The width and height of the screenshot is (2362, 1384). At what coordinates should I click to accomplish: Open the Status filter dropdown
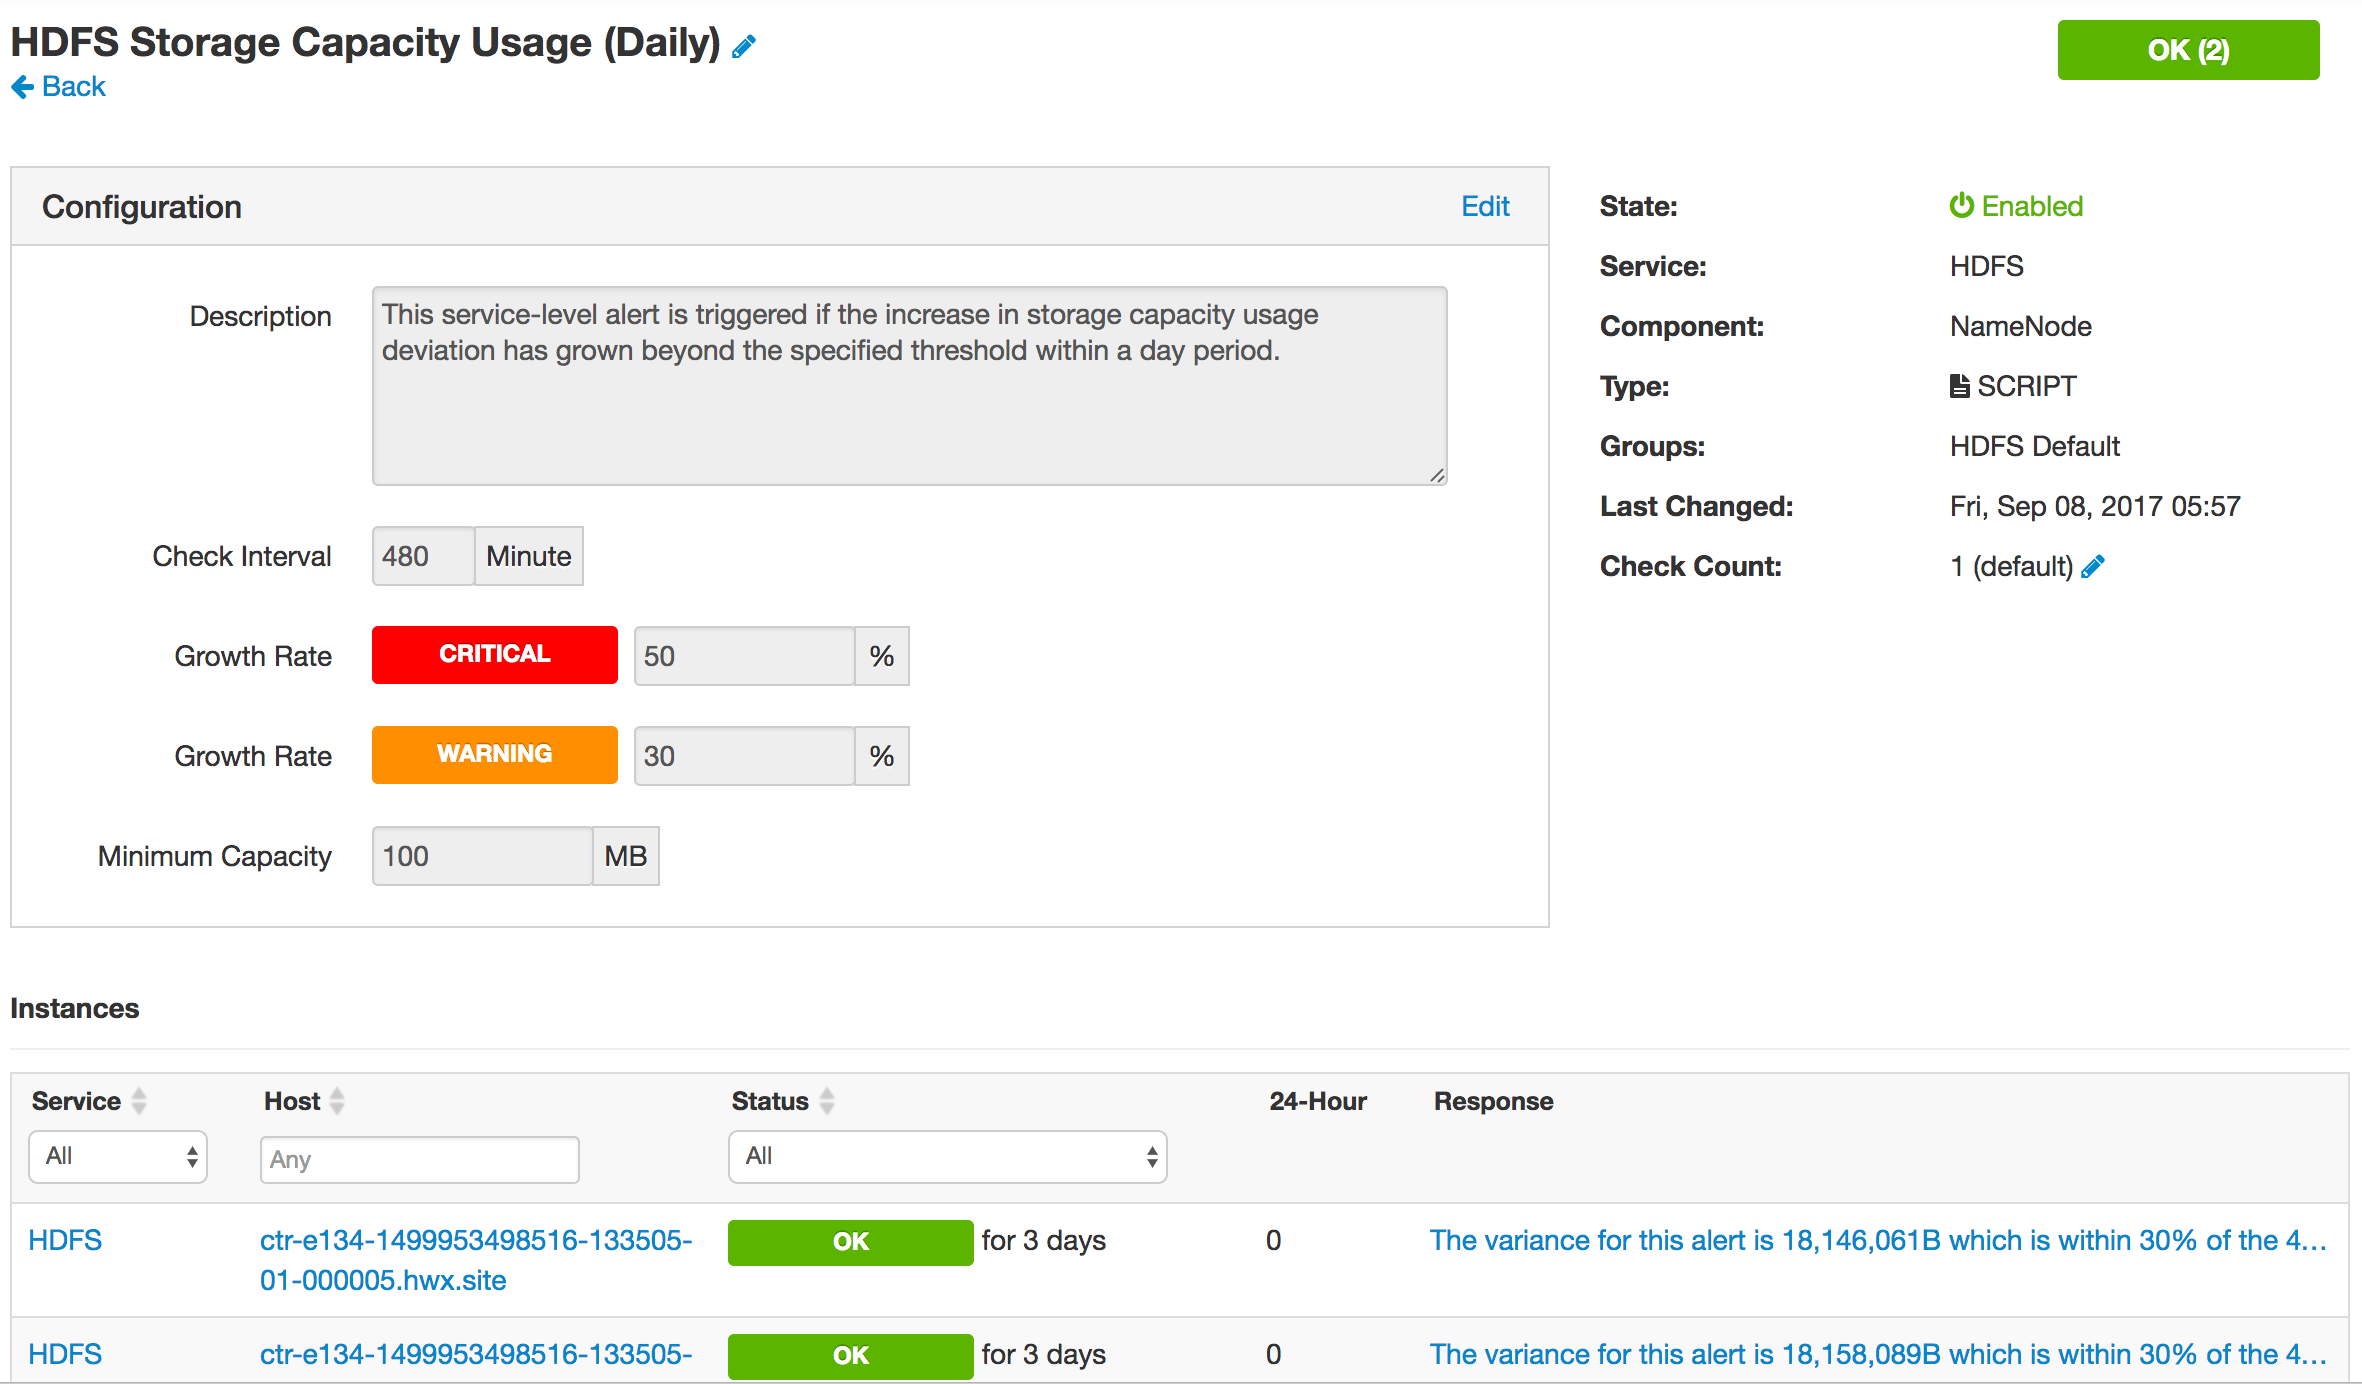pos(947,1157)
